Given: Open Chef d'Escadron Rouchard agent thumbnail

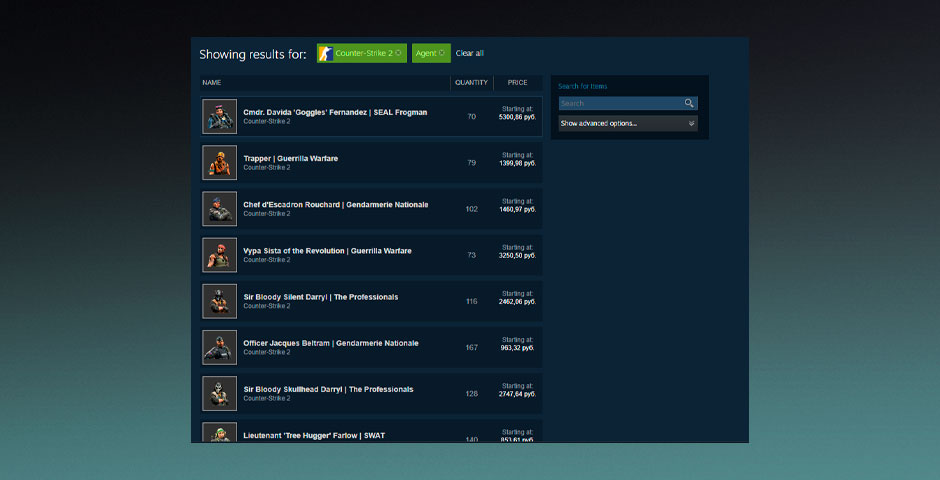Looking at the screenshot, I should [219, 209].
